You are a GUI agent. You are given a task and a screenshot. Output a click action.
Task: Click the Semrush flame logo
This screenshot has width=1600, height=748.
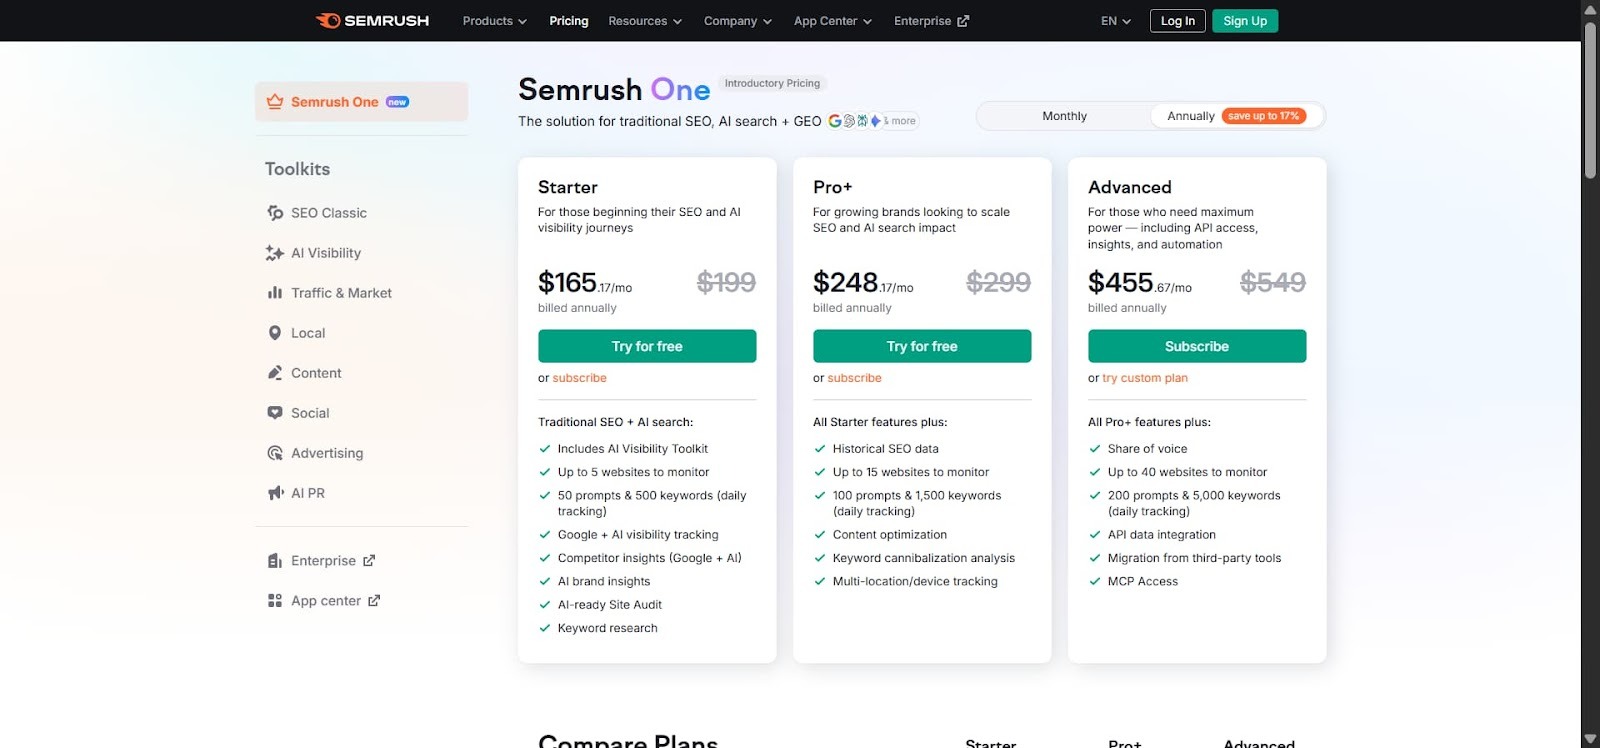coord(328,21)
